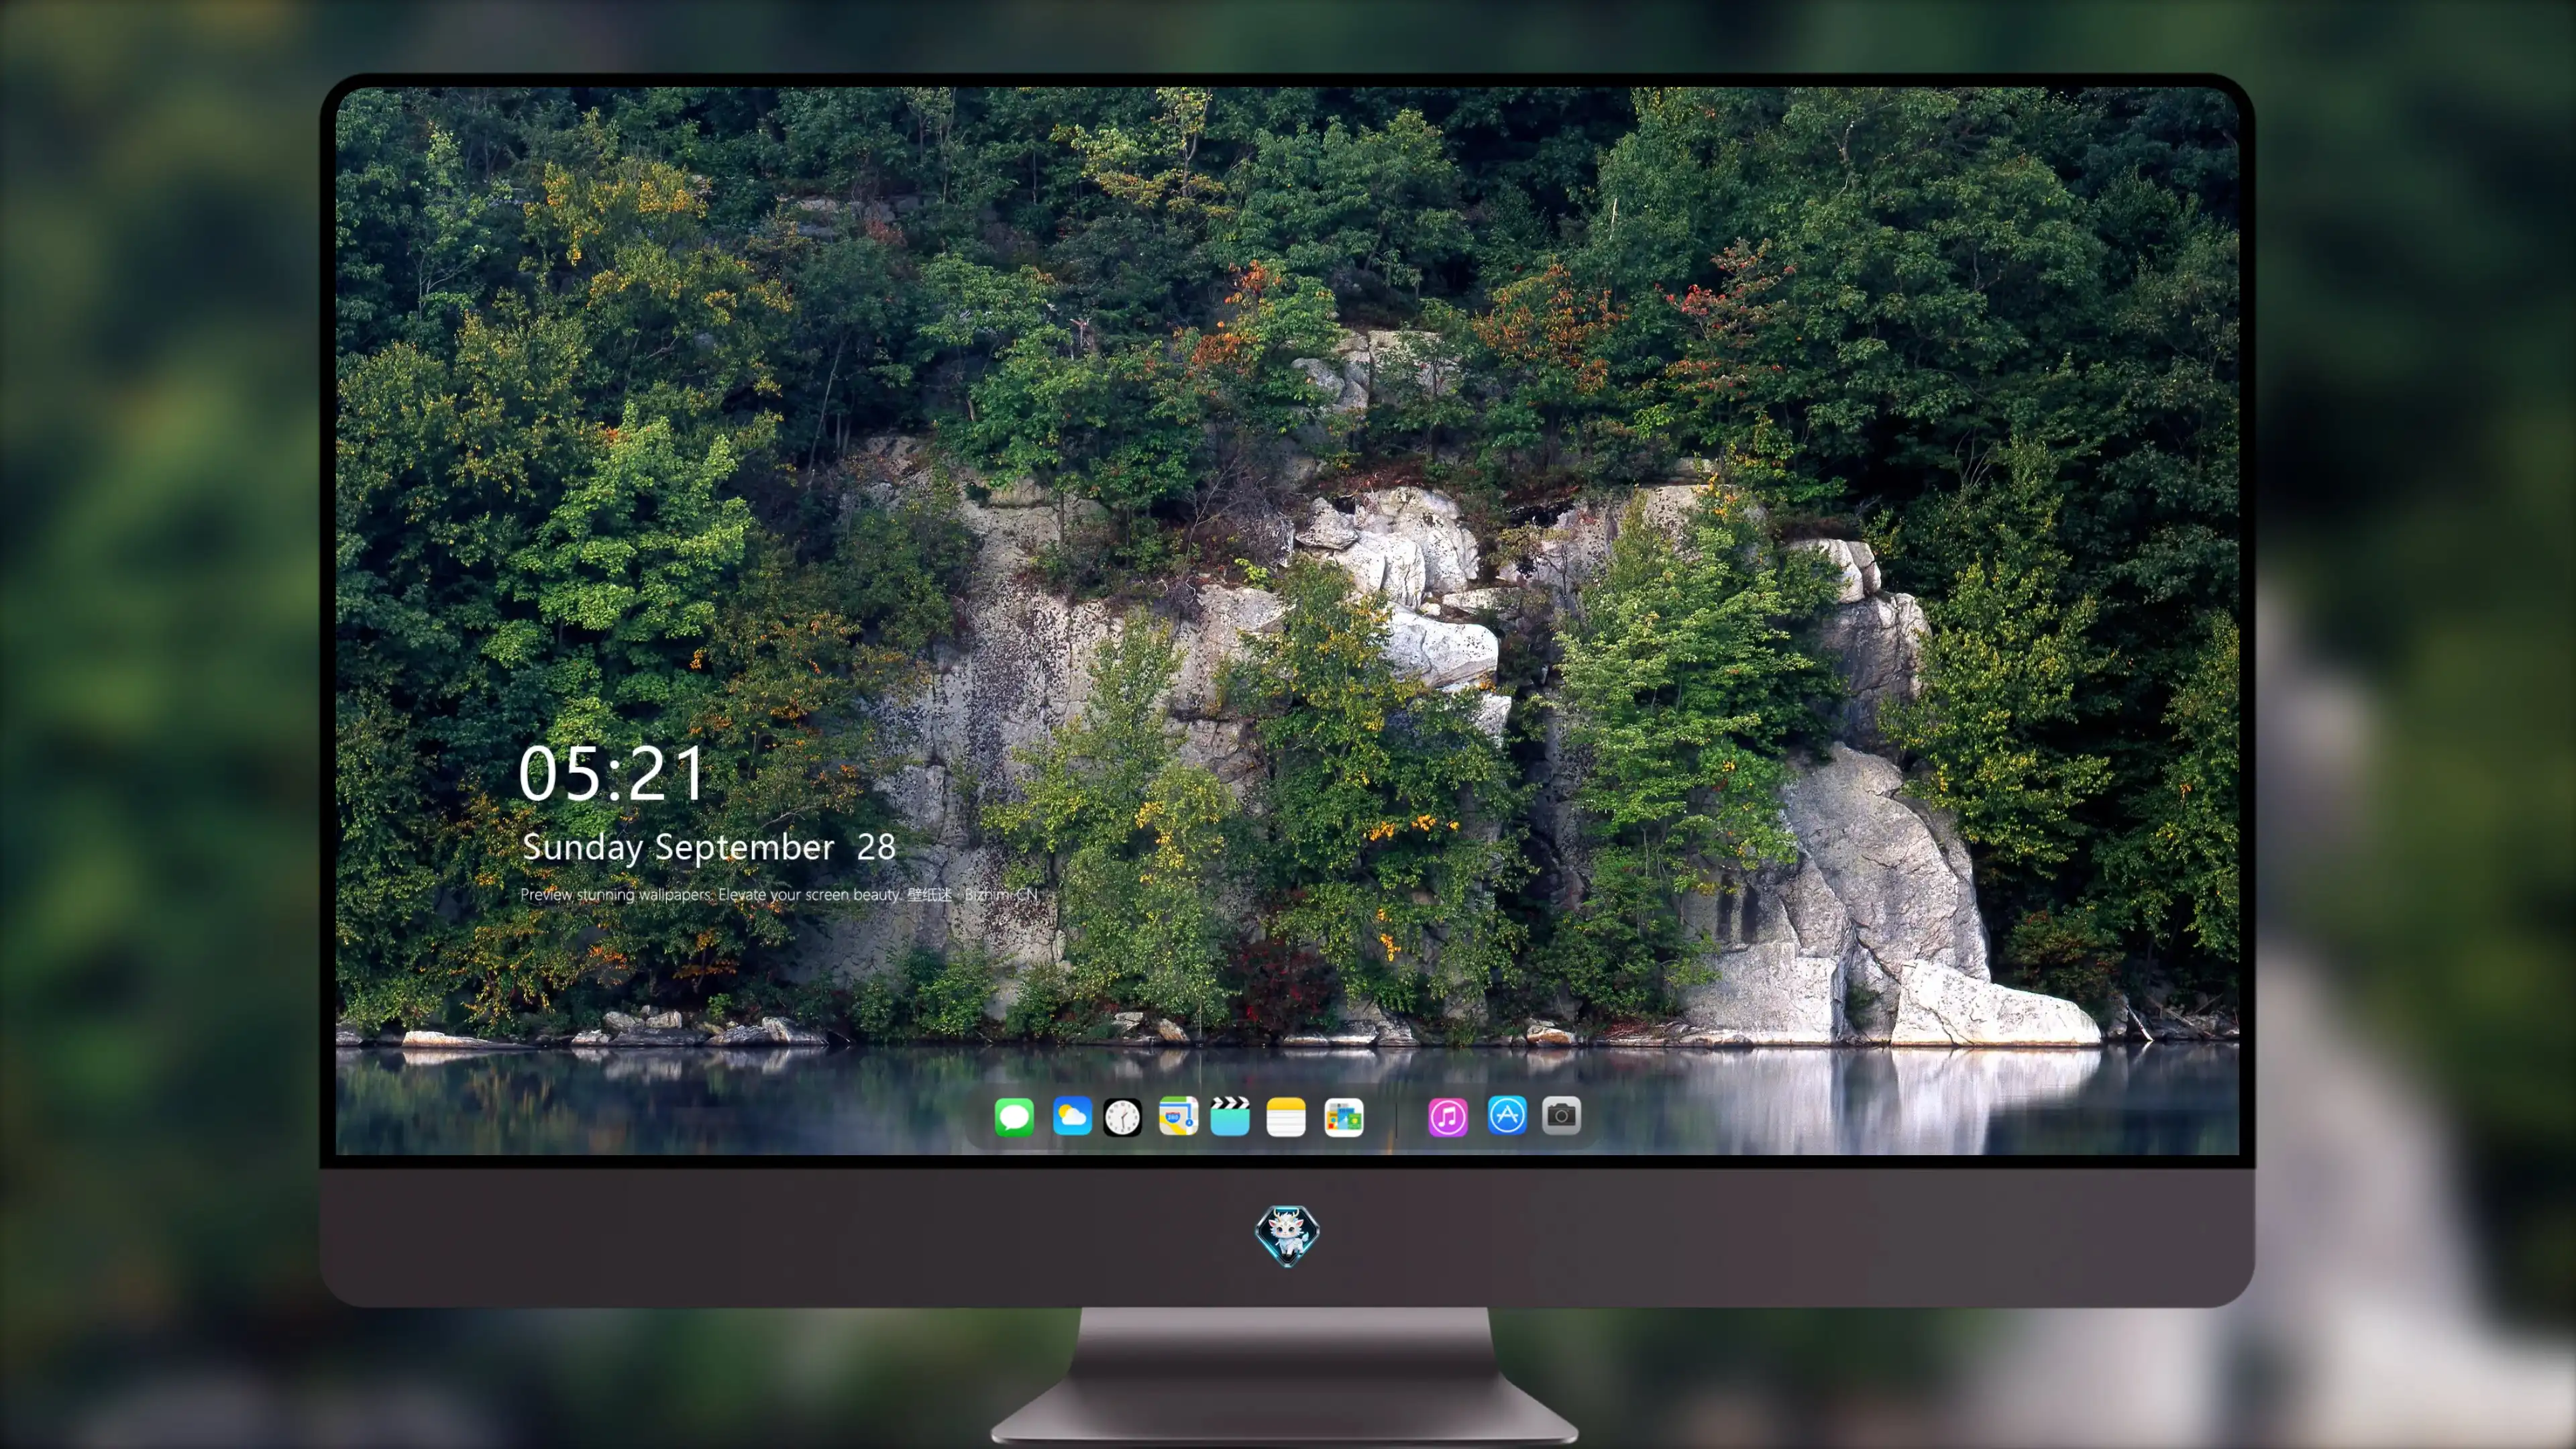Open the blue App Store icon

tap(1507, 1115)
